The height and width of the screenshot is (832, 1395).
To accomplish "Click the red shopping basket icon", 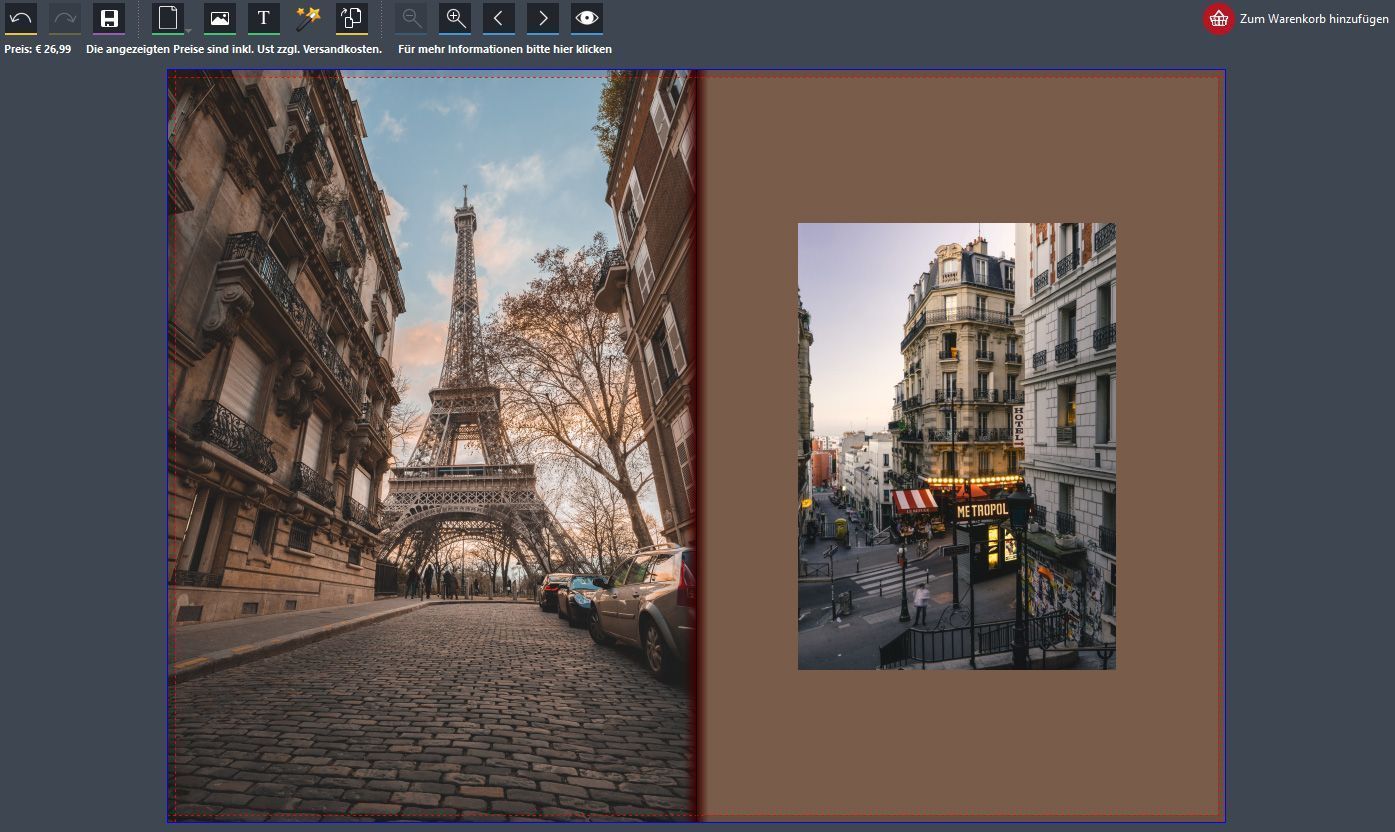I will click(x=1218, y=19).
